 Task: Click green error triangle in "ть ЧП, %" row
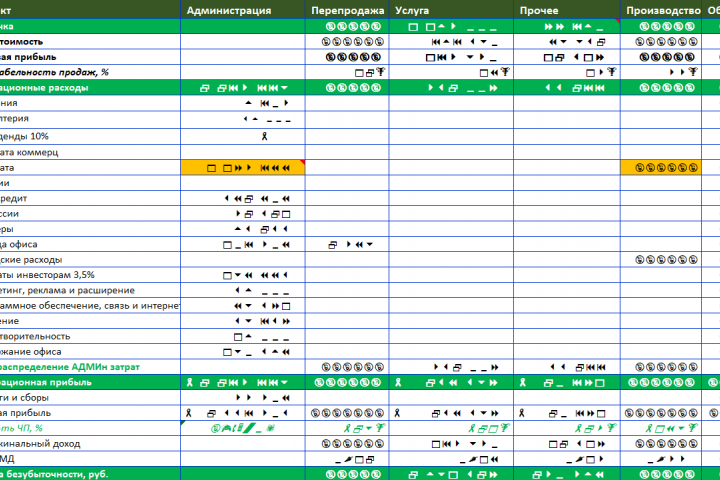coord(183,423)
